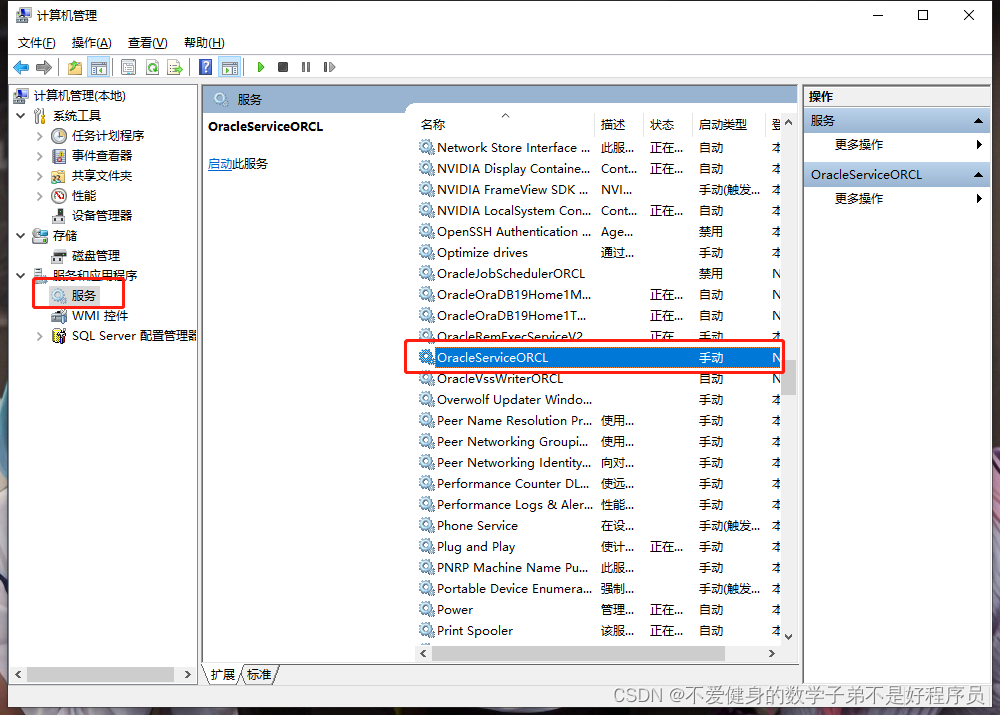The height and width of the screenshot is (715, 1000).
Task: Select 共享文件夹 in the tree
Action: click(102, 175)
